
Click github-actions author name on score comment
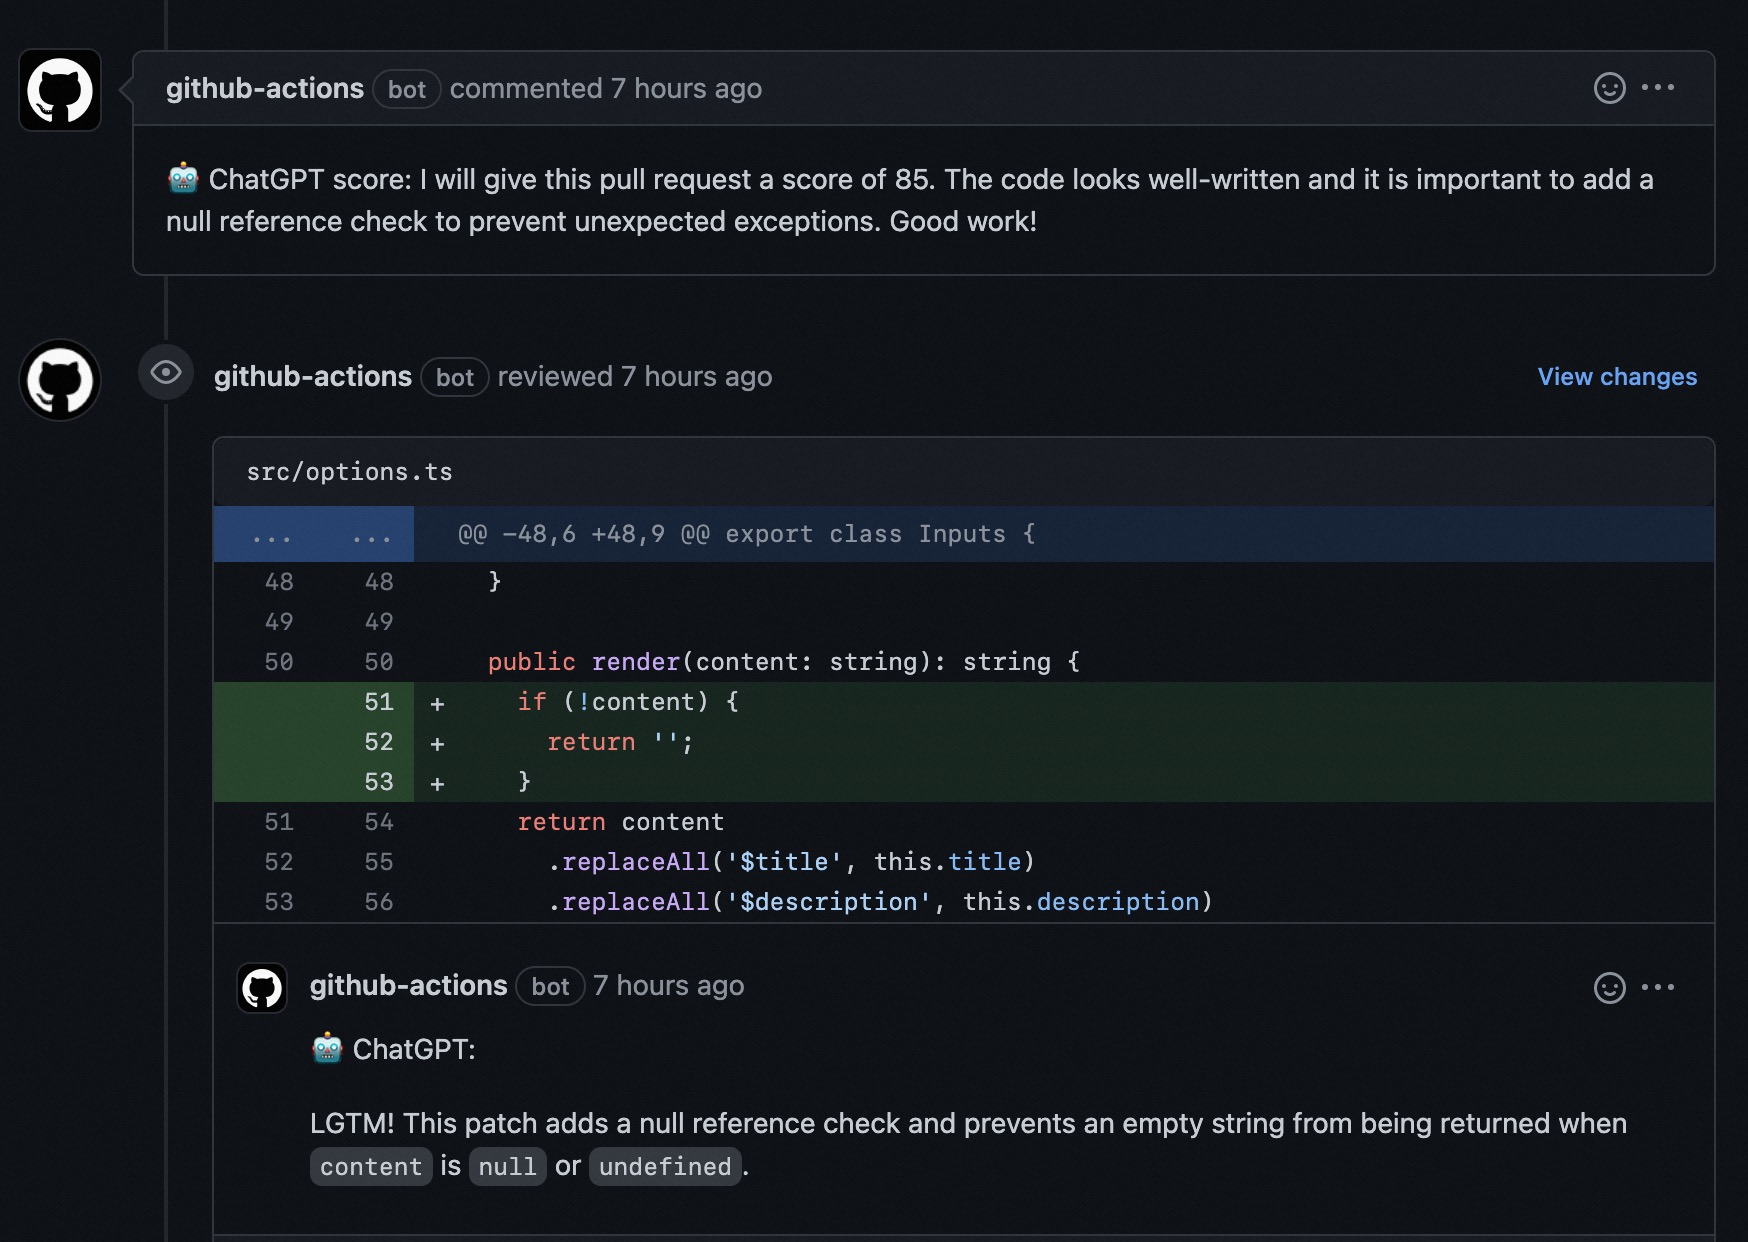[264, 89]
